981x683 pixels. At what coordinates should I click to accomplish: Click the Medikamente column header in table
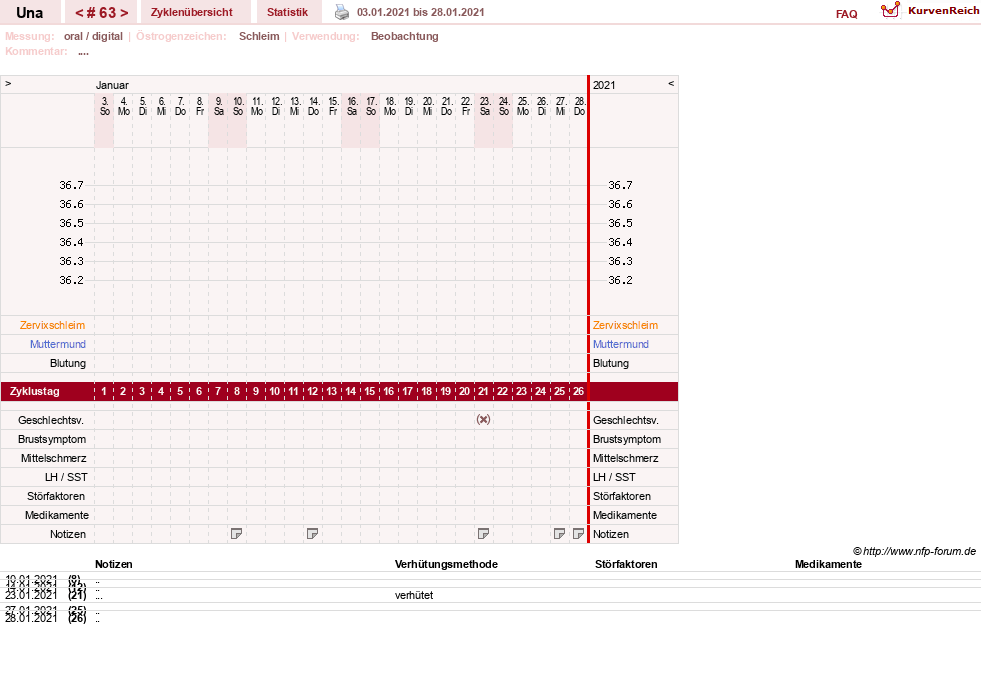(828, 564)
